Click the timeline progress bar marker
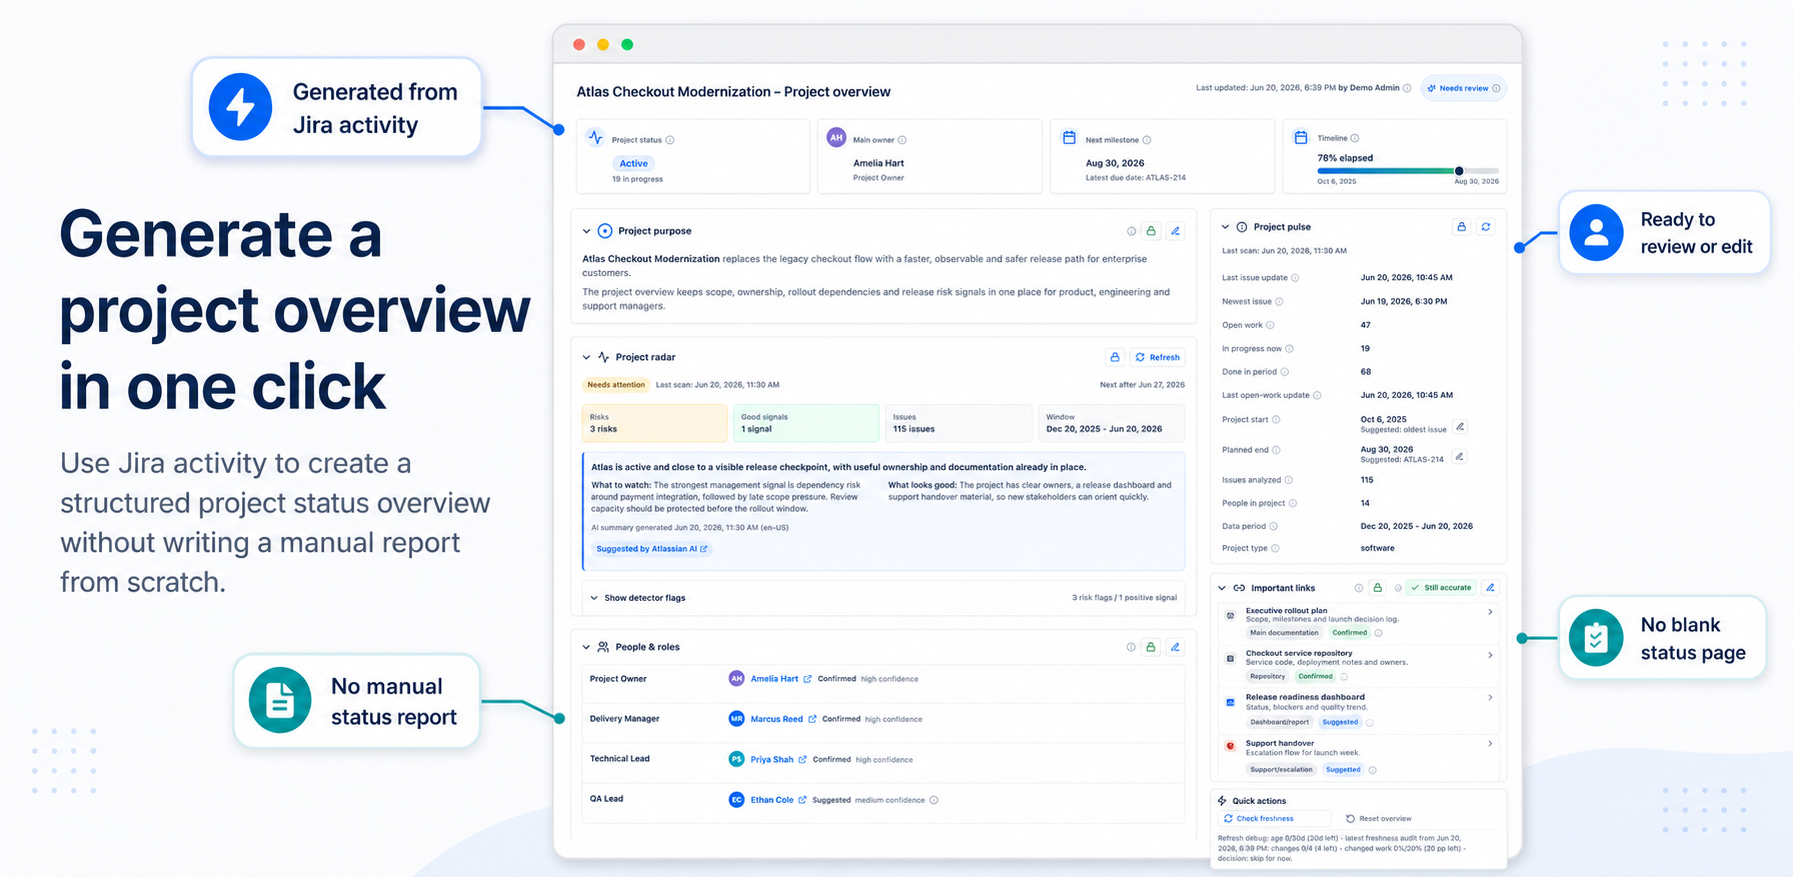This screenshot has width=1793, height=877. pyautogui.click(x=1459, y=171)
